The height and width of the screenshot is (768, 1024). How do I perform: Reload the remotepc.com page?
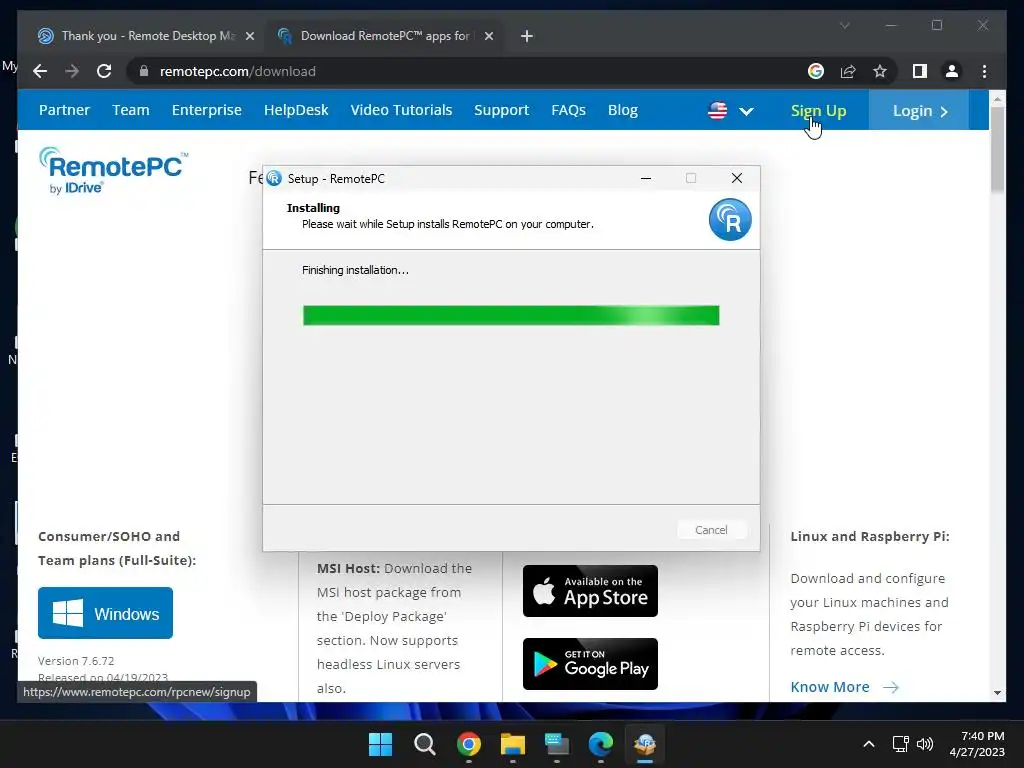(x=104, y=71)
